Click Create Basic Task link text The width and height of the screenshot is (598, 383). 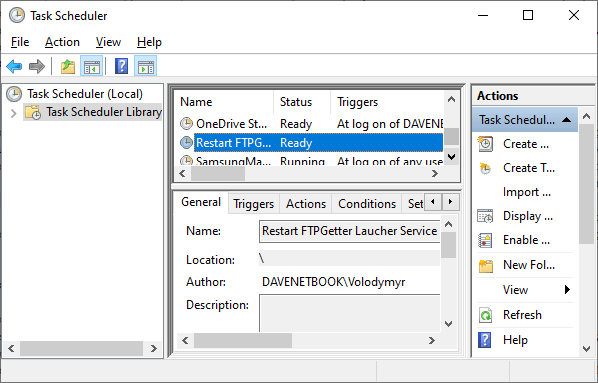[526, 144]
